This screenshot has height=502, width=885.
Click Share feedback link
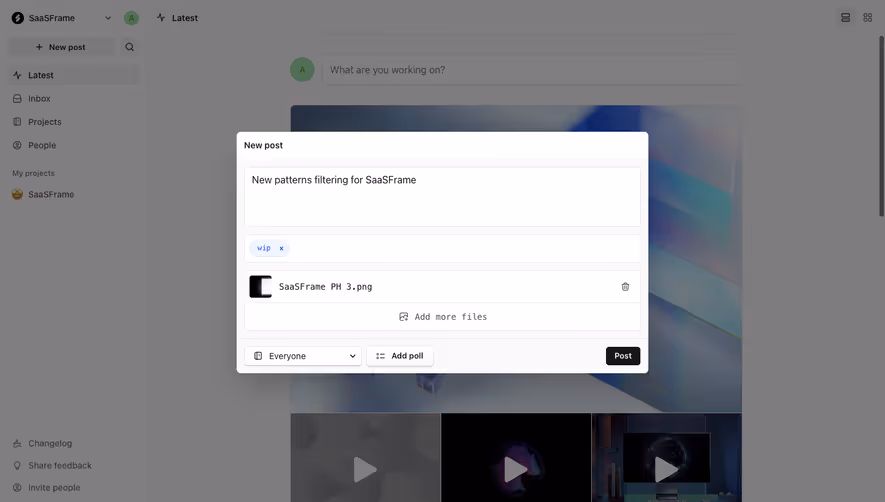click(60, 465)
